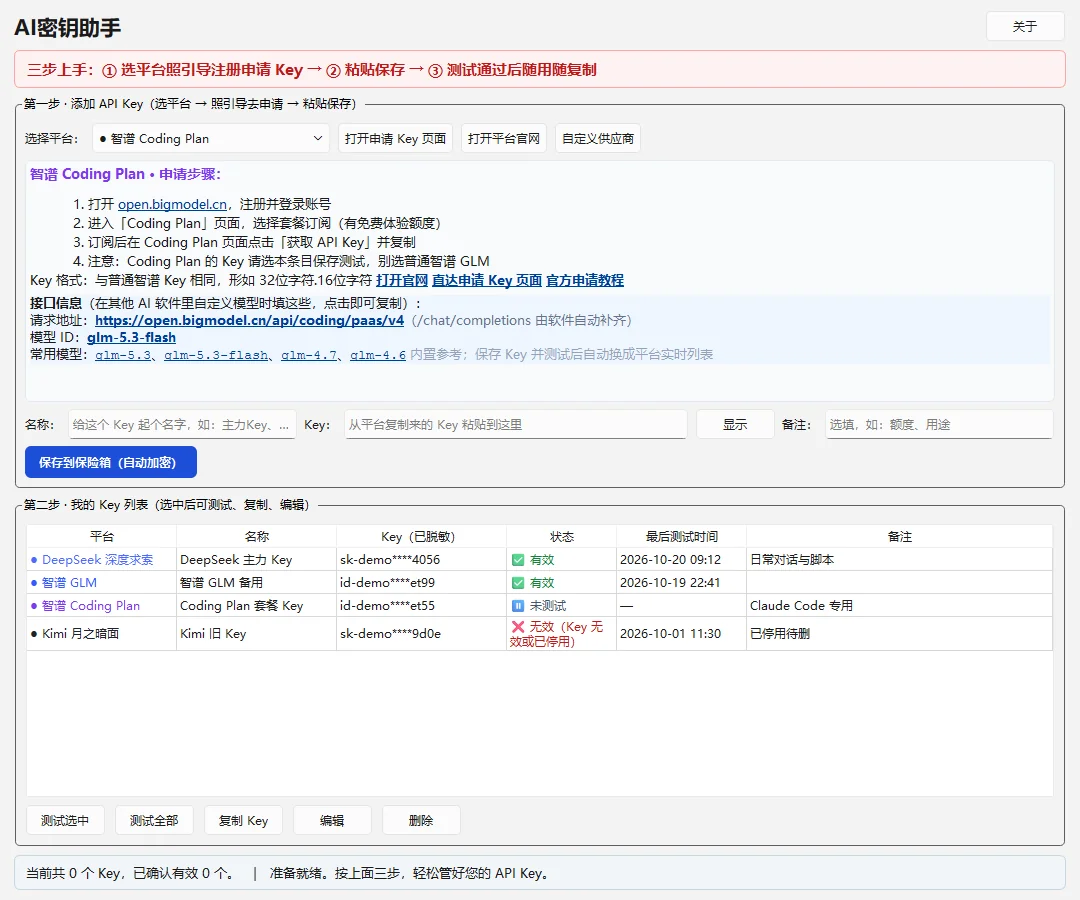Select the DeepSeek 深度求索 row
The width and height of the screenshot is (1080, 900).
(x=539, y=560)
